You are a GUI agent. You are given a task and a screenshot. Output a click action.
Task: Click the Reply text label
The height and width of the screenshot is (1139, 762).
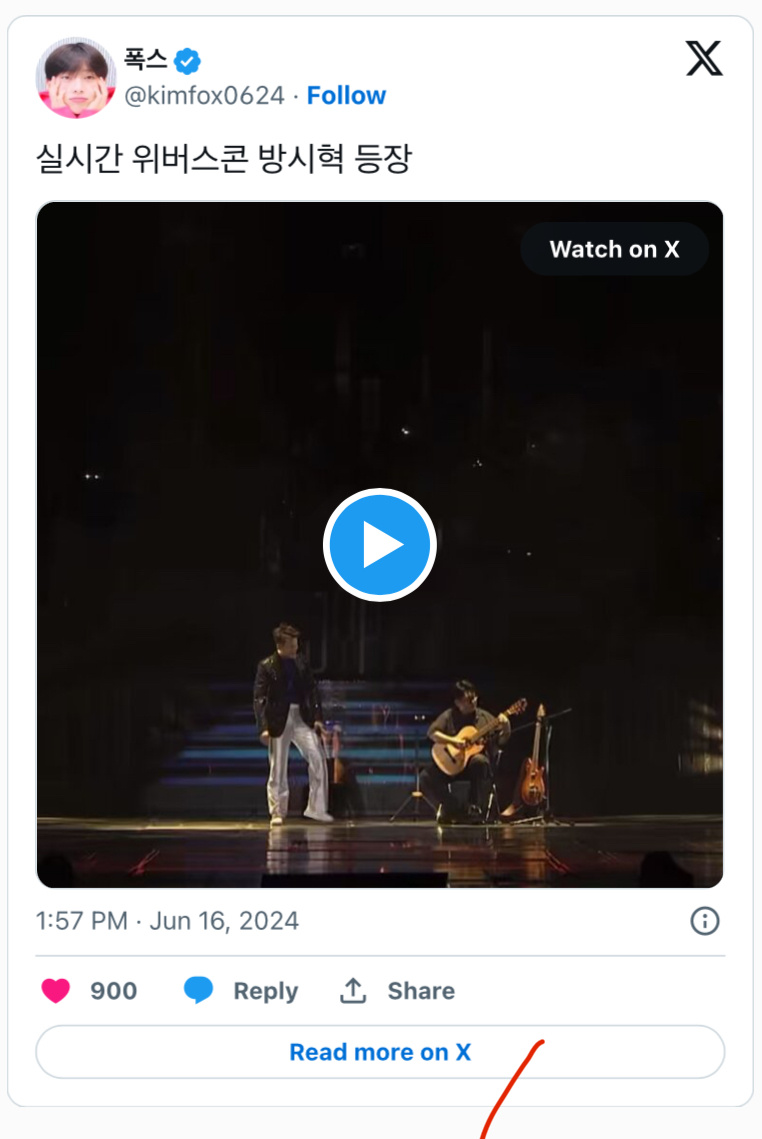(265, 991)
